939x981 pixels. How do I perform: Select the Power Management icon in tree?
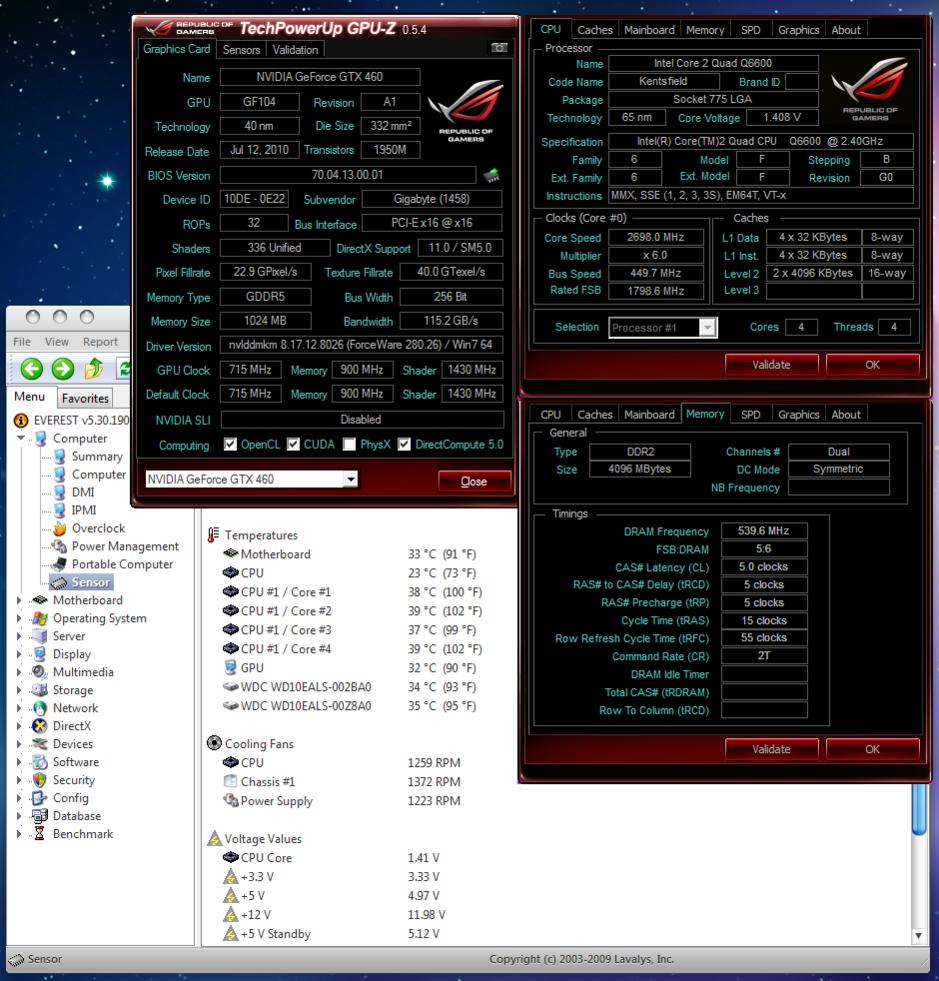tap(60, 546)
